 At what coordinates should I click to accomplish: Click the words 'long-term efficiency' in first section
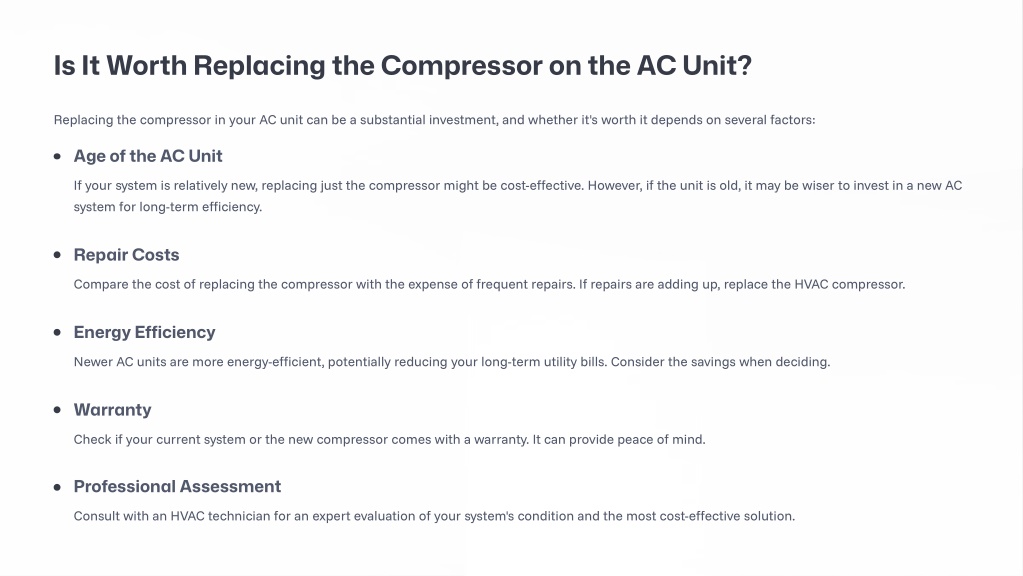pyautogui.click(x=200, y=207)
